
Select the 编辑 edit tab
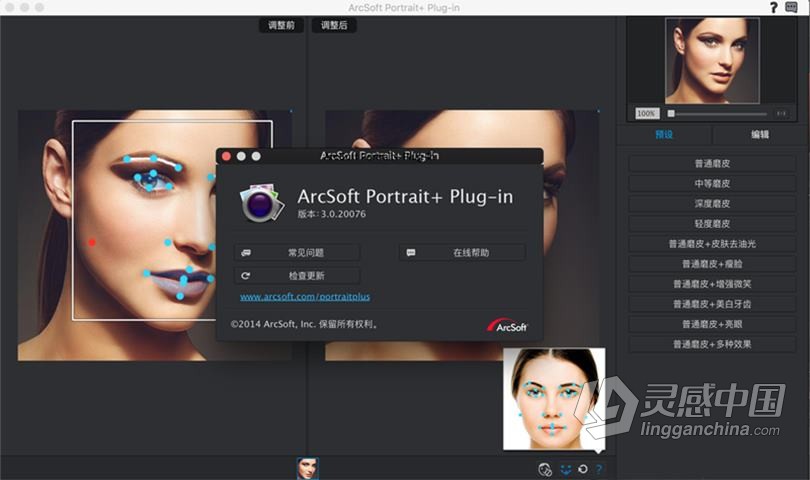(760, 135)
